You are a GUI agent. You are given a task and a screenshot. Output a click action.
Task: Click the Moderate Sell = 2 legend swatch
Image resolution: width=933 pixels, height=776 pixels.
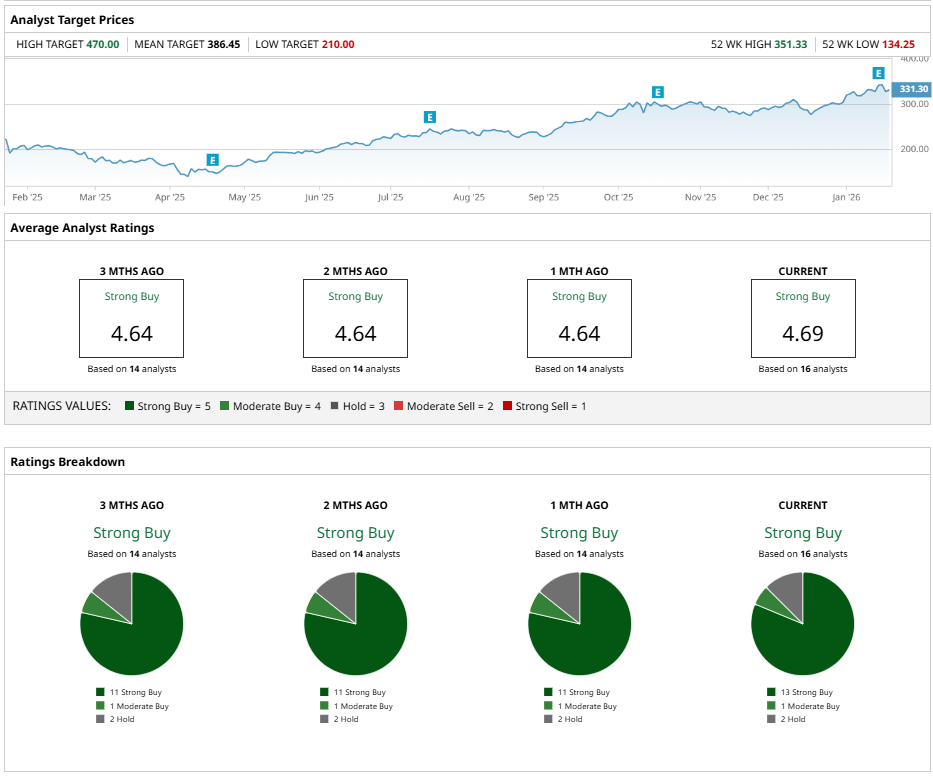click(399, 406)
